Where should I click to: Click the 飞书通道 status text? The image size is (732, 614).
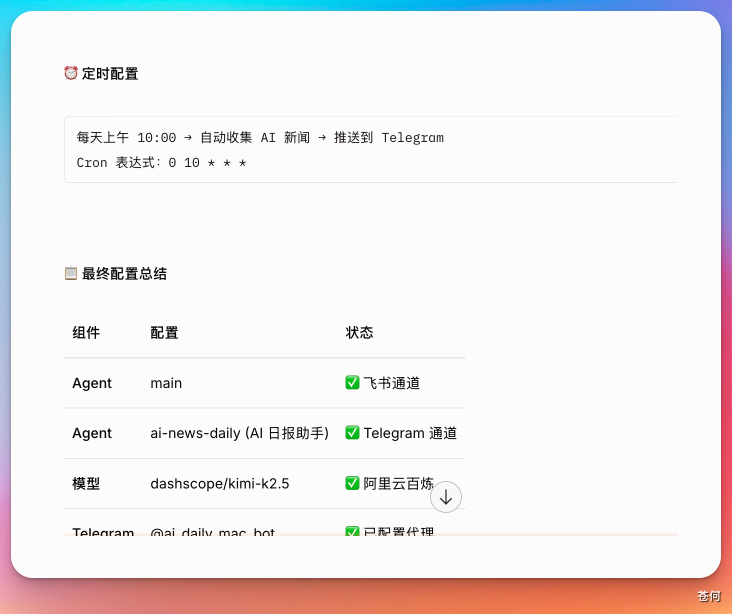pyautogui.click(x=392, y=383)
